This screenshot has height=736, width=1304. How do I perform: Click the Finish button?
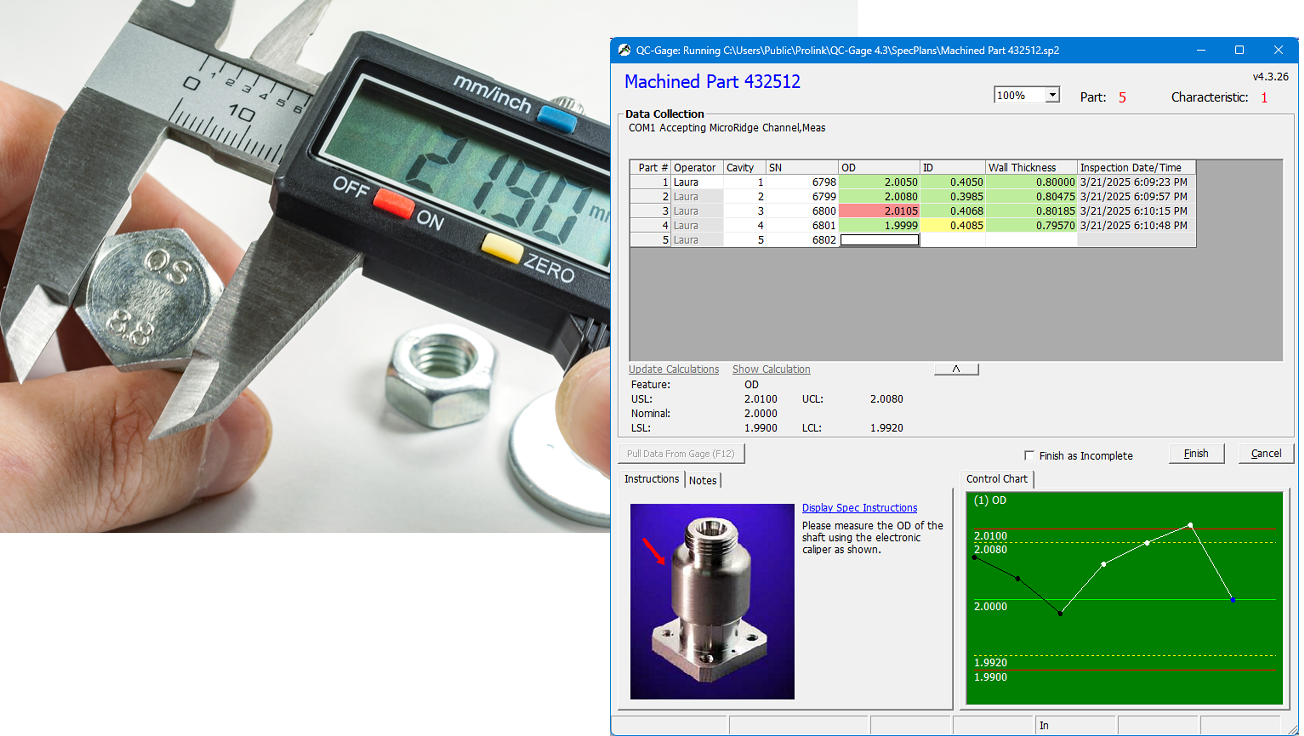(x=1196, y=454)
